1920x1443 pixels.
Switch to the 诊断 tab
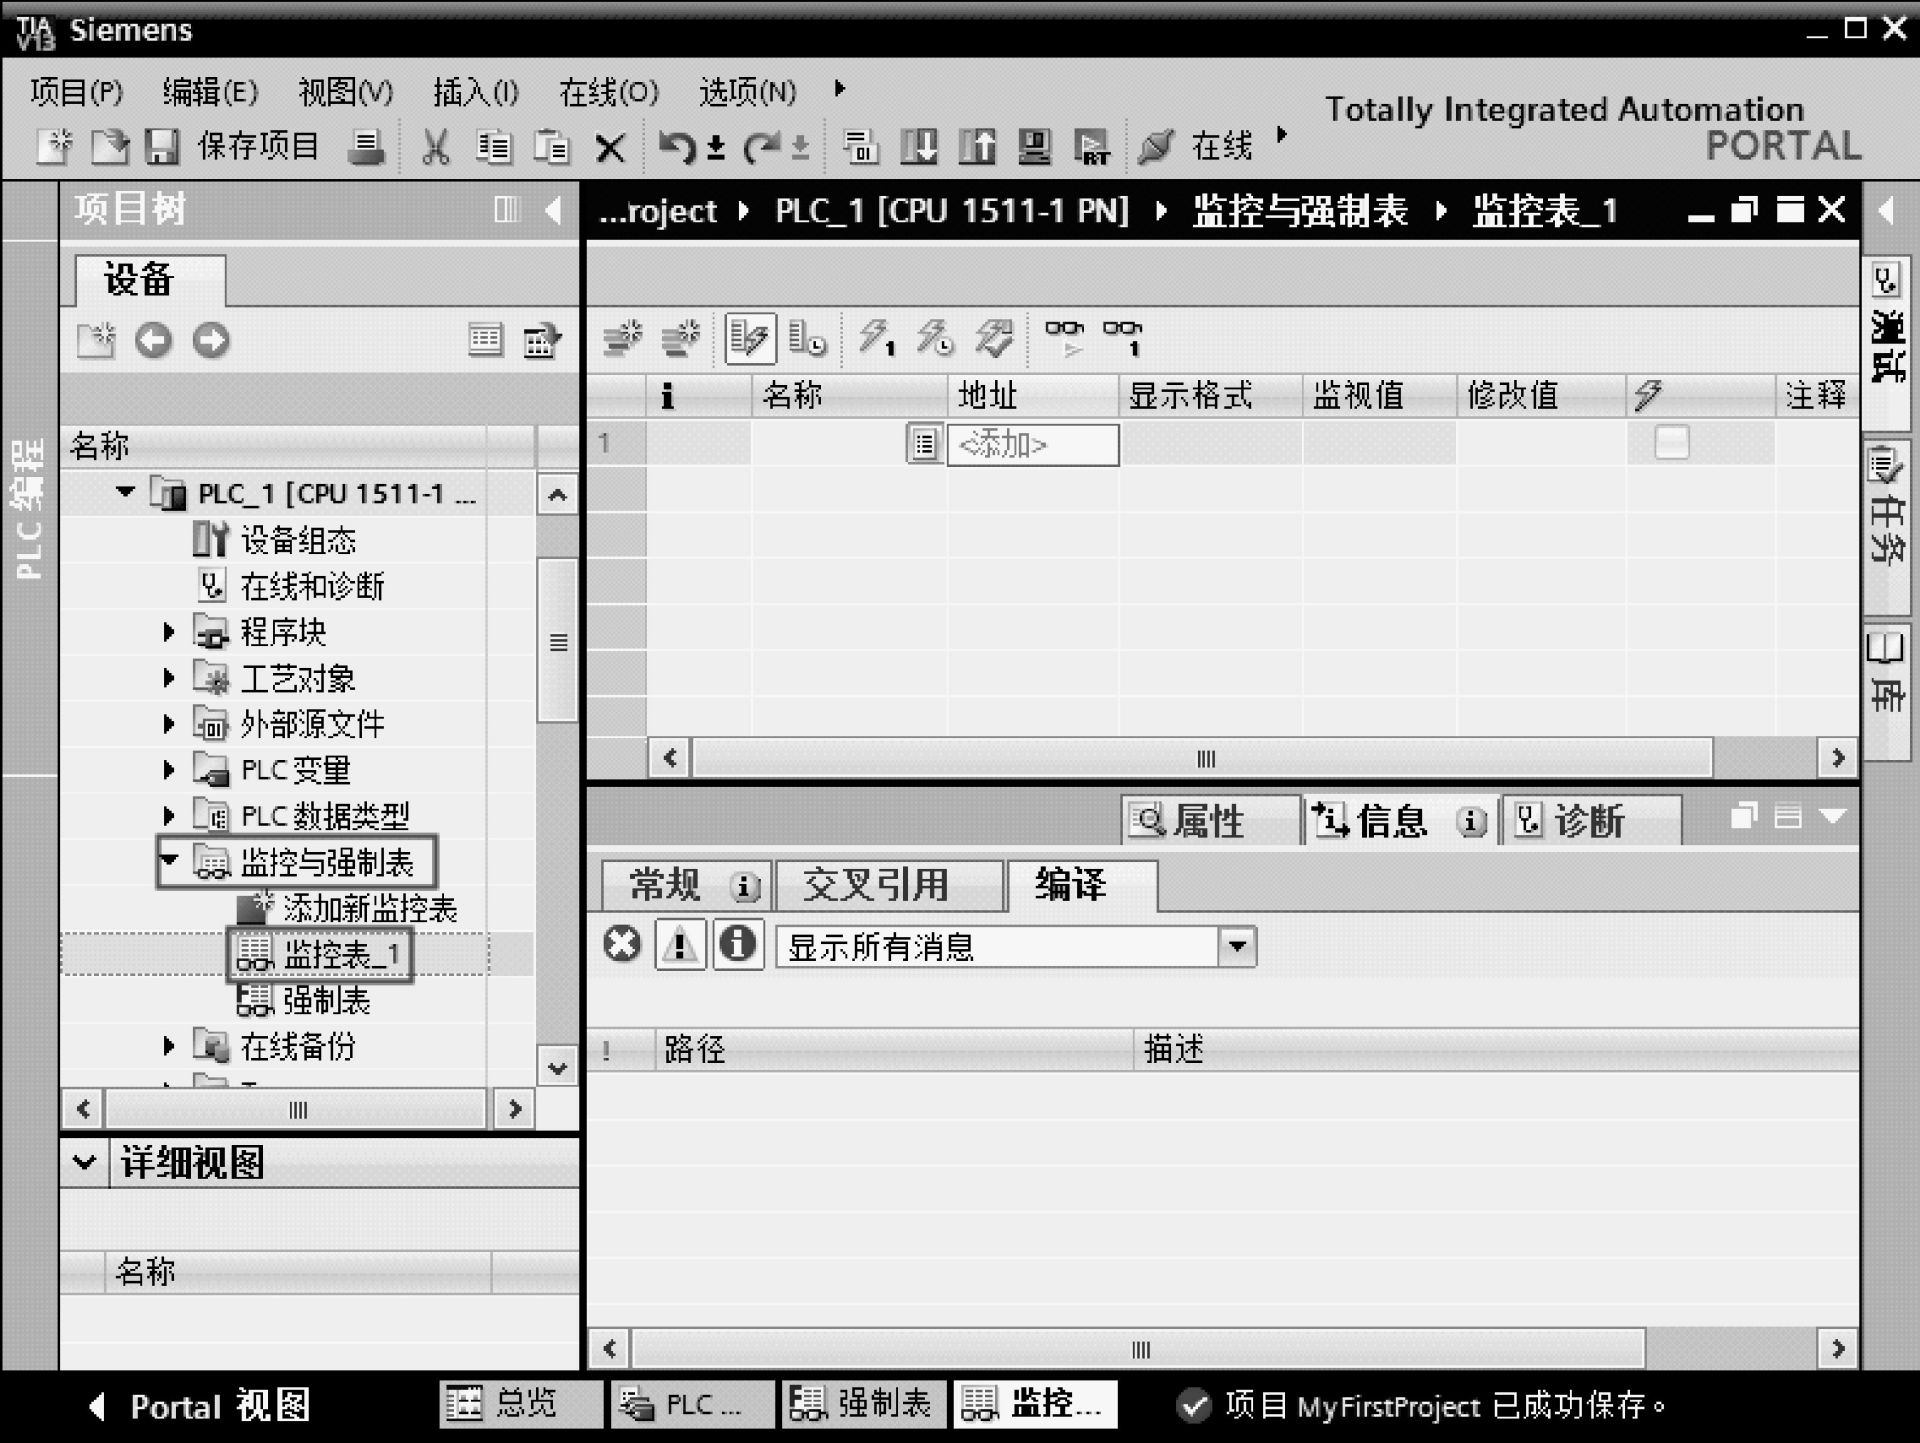click(x=1592, y=821)
